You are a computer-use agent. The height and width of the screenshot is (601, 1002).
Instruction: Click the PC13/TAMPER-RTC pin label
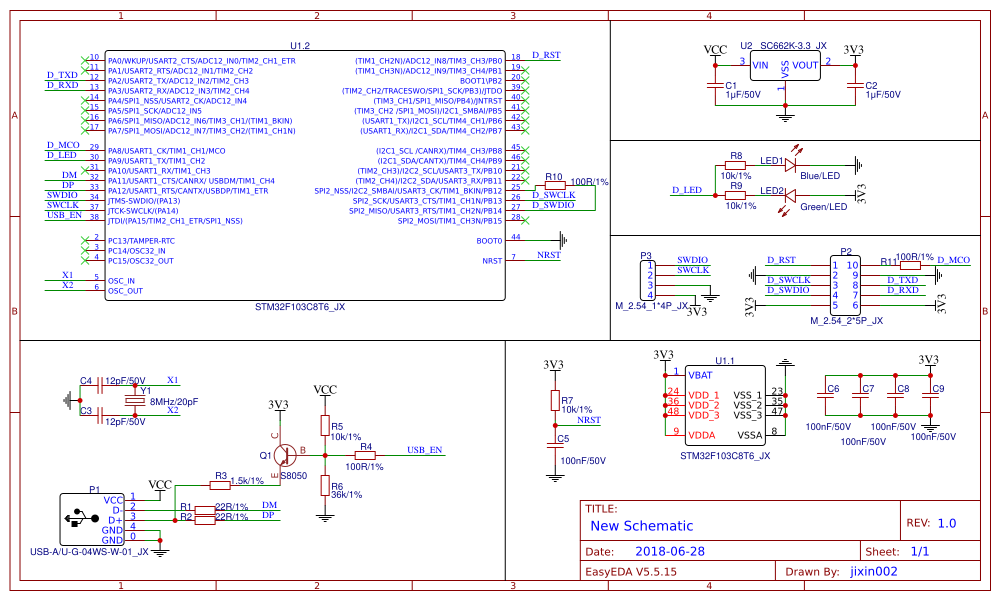pyautogui.click(x=141, y=241)
